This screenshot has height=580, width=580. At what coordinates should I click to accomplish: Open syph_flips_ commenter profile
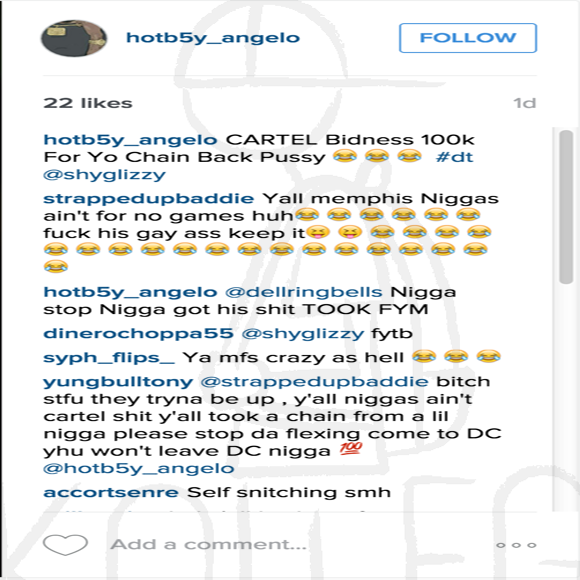coord(109,358)
